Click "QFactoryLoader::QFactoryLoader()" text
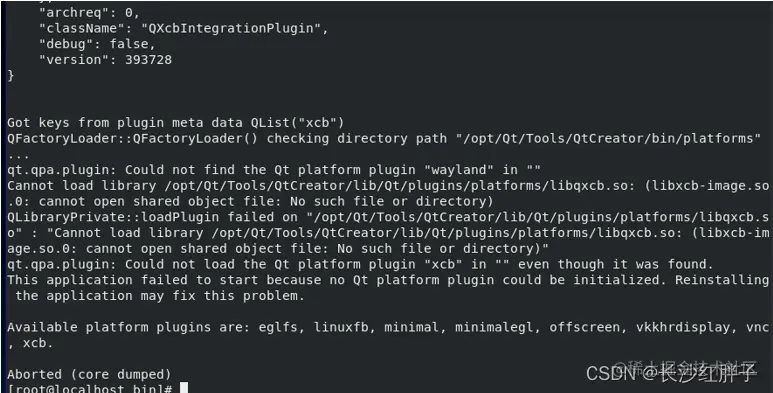The width and height of the screenshot is (773, 393). [132, 138]
